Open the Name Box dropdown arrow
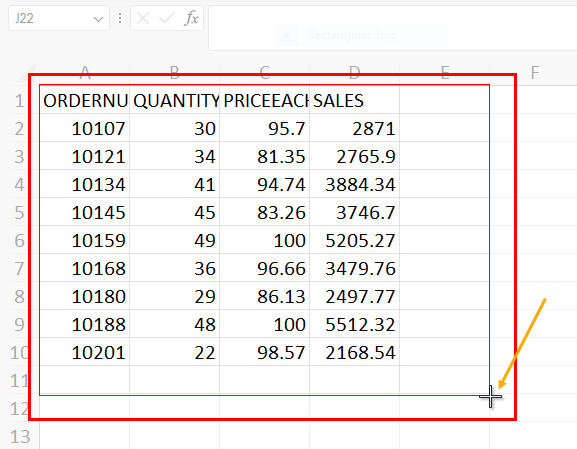Viewport: 577px width, 449px height. 98,19
